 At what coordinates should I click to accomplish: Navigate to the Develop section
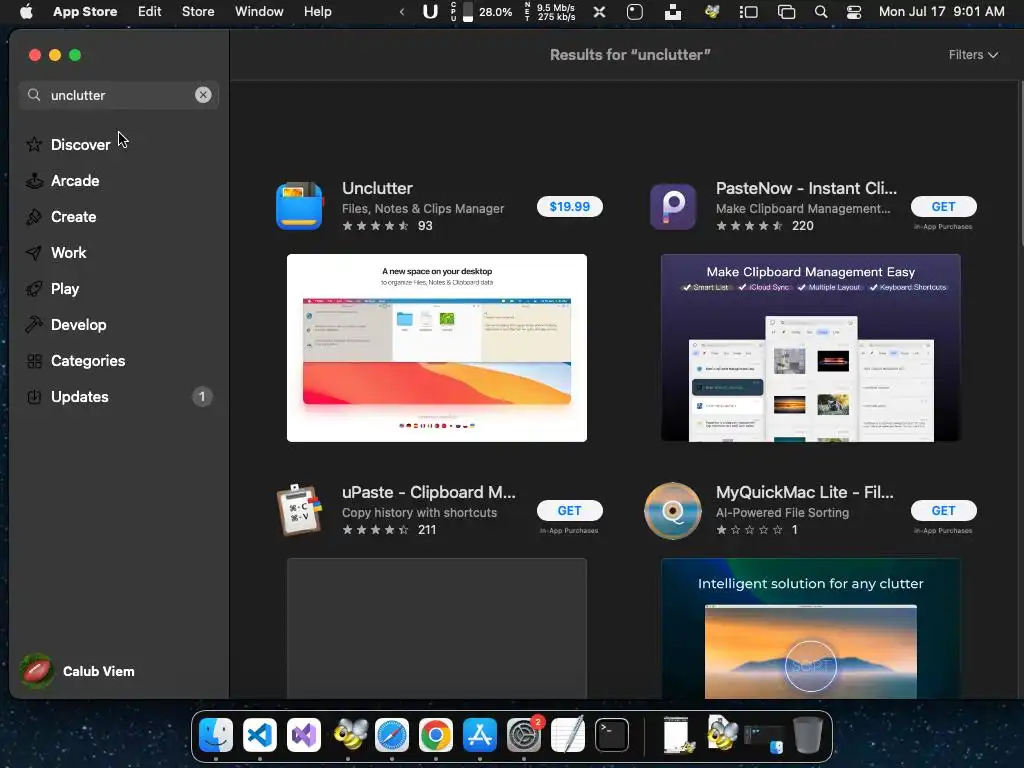[78, 325]
